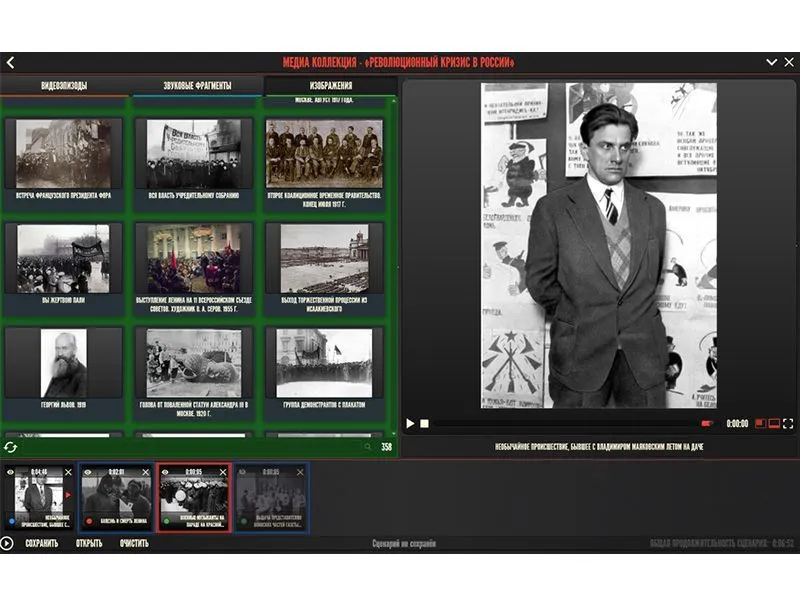The width and height of the screenshot is (800, 600).
Task: Toggle visibility of the red-bordered parade clip
Action: pyautogui.click(x=166, y=472)
